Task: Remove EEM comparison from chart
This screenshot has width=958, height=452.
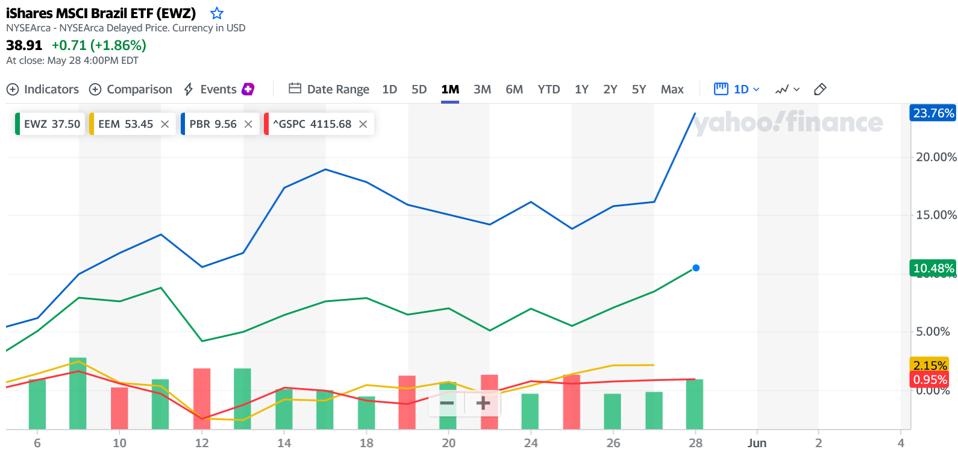Action: 164,125
